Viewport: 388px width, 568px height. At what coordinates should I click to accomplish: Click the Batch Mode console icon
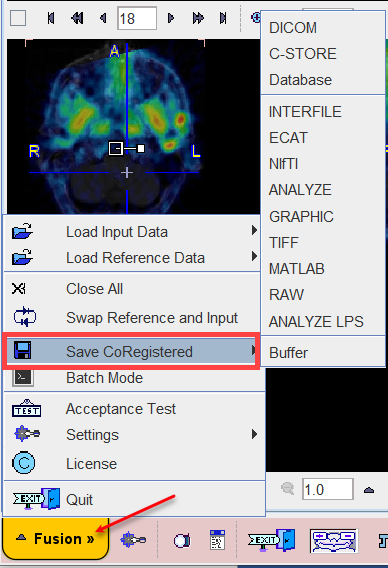tap(22, 378)
